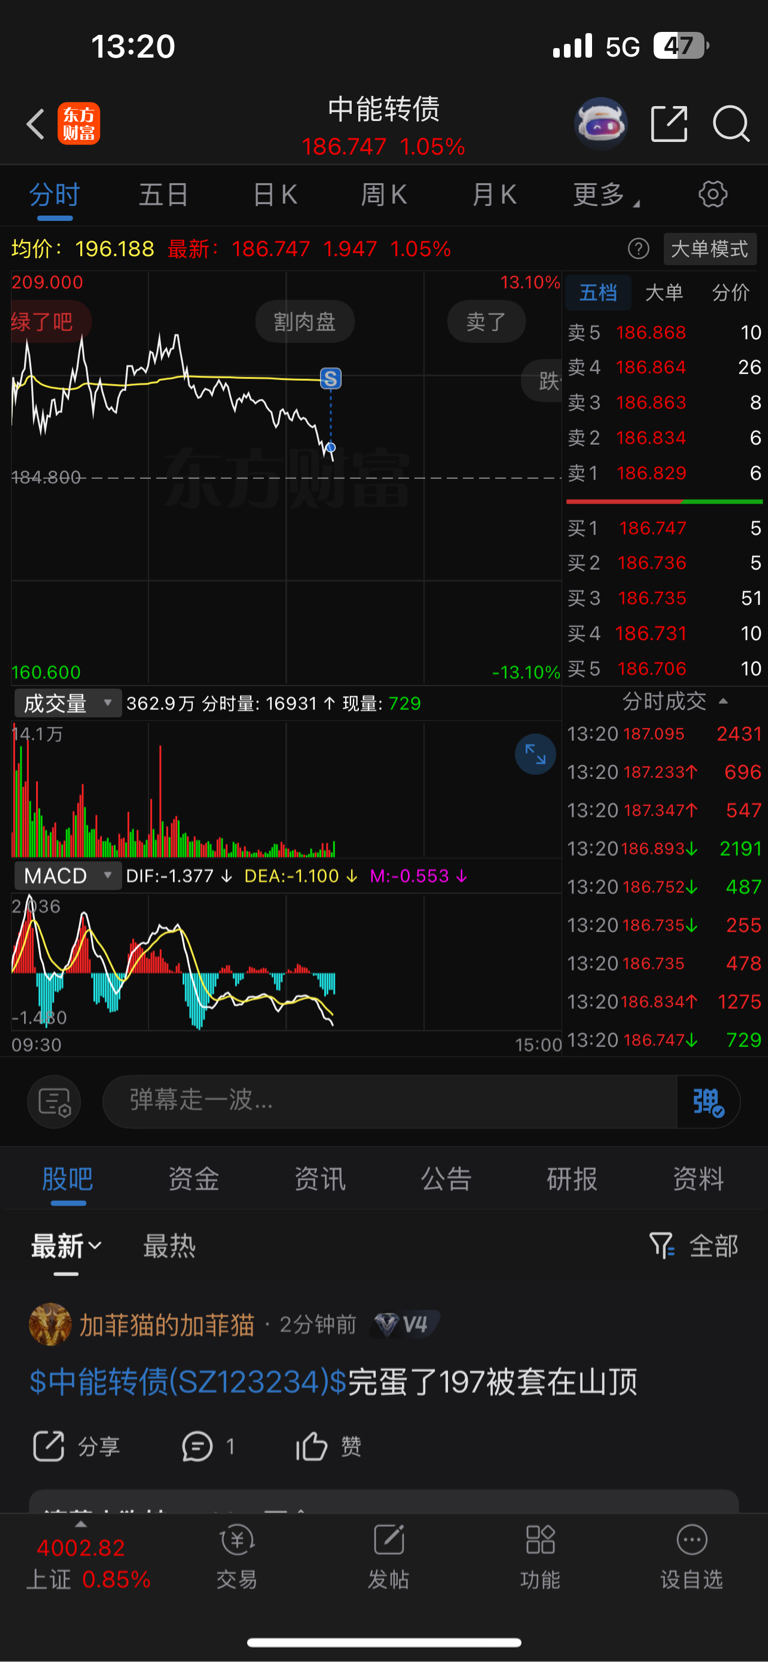
Task: Tap trade row with volume 2431
Action: pyautogui.click(x=665, y=734)
